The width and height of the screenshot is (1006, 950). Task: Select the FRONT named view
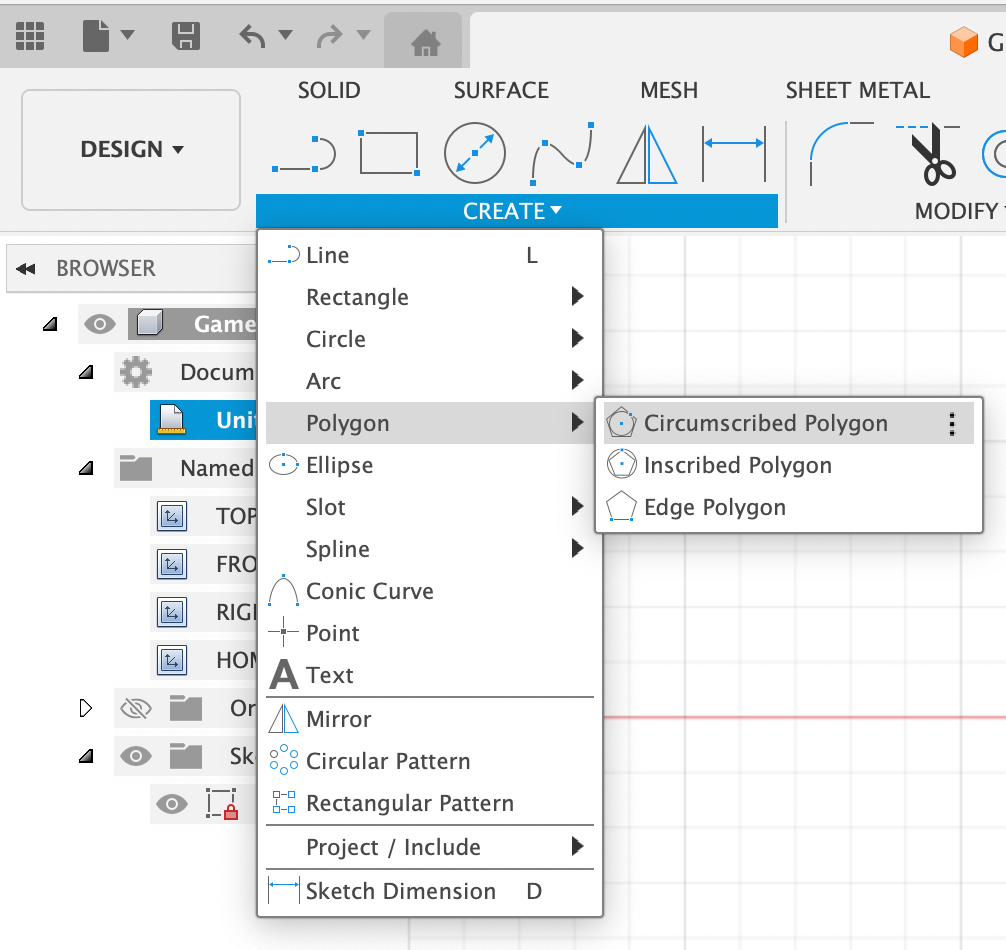(203, 564)
